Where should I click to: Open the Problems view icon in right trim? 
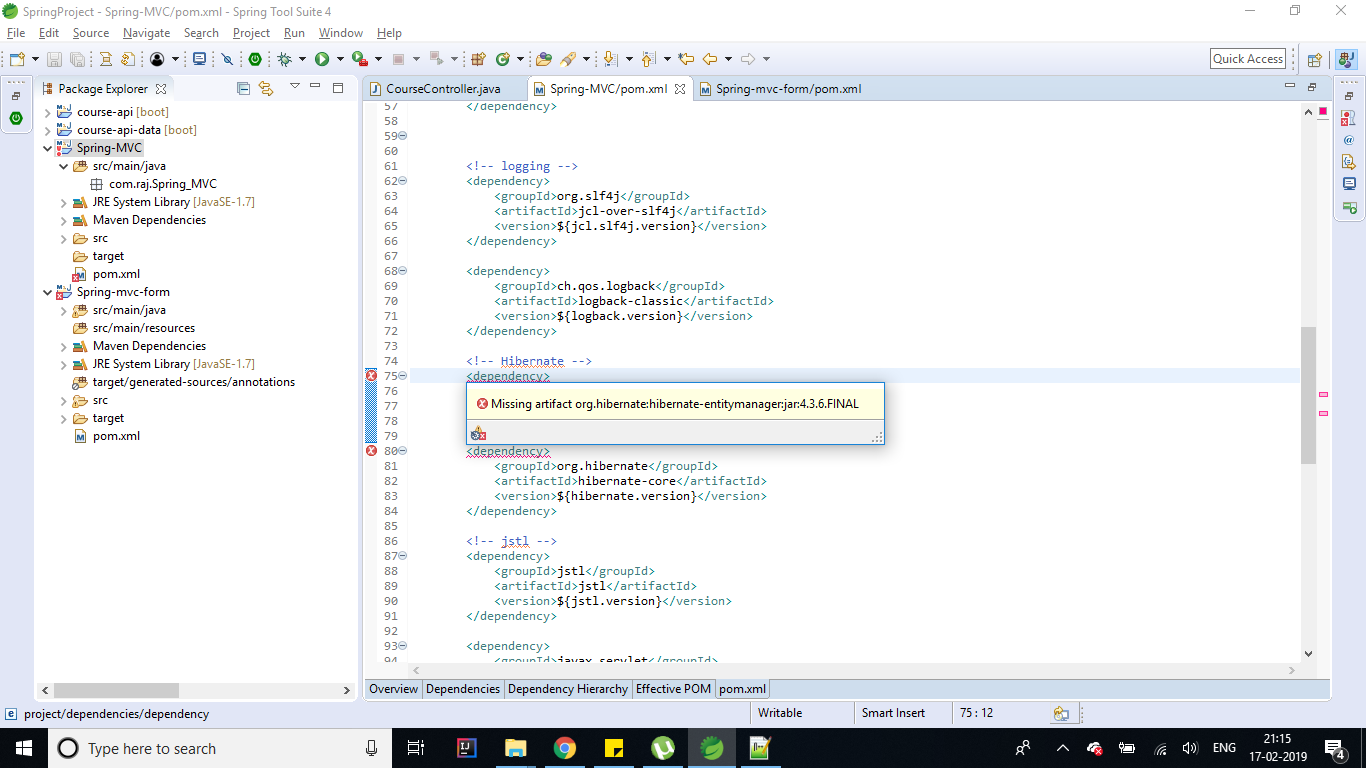(1348, 118)
